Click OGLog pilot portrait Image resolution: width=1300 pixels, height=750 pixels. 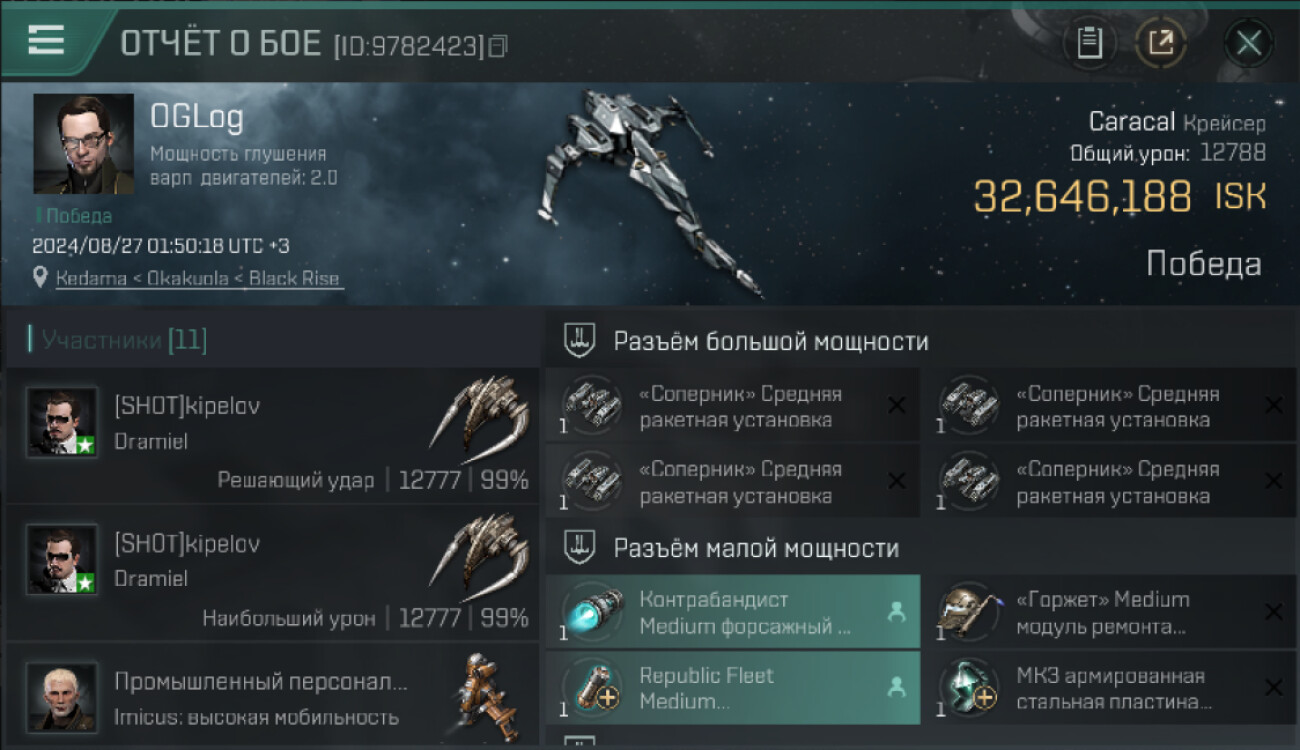83,144
